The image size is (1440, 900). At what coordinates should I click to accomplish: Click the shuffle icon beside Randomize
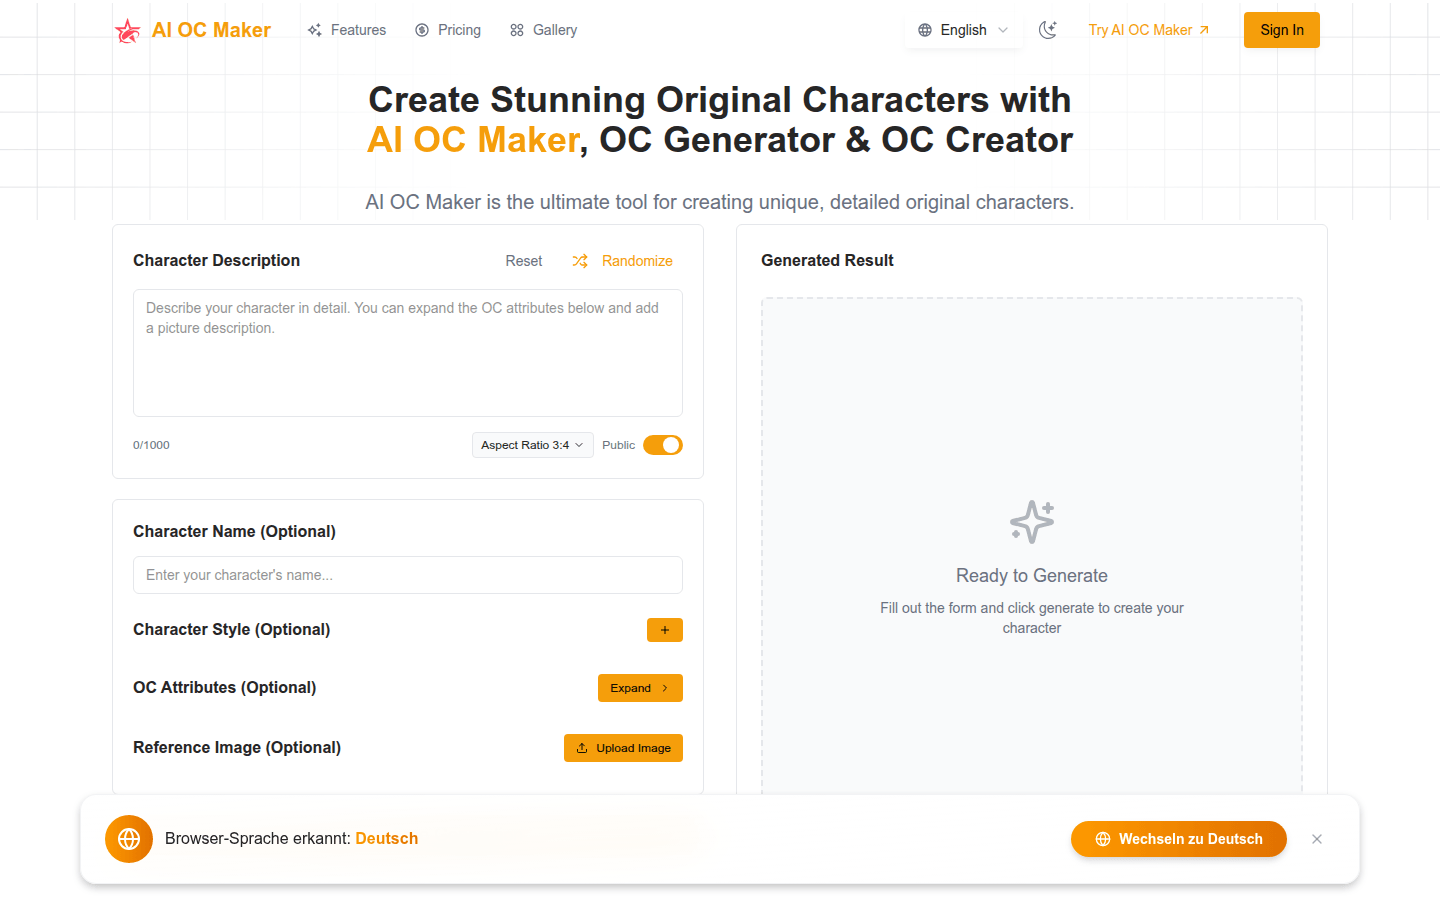point(580,261)
